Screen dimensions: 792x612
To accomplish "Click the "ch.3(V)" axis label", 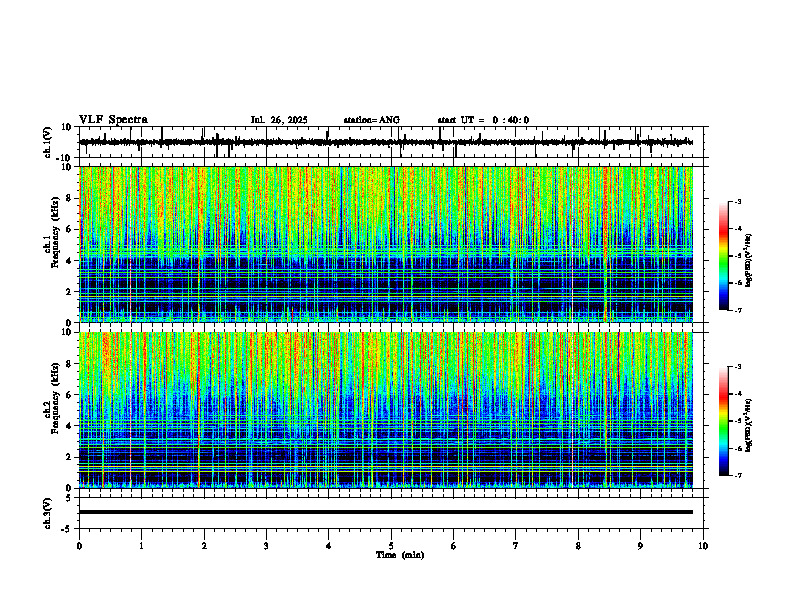I will pos(48,513).
